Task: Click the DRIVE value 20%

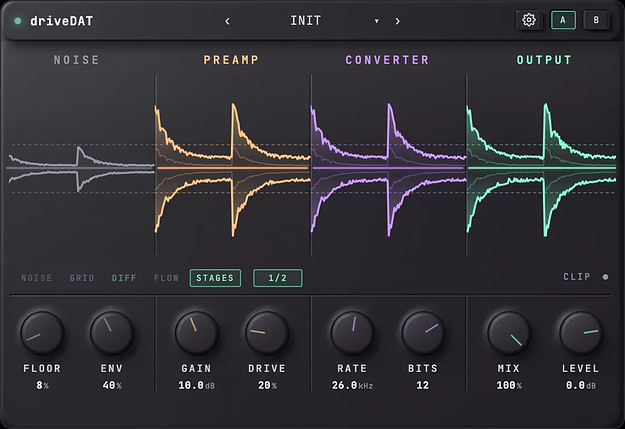Action: tap(267, 386)
